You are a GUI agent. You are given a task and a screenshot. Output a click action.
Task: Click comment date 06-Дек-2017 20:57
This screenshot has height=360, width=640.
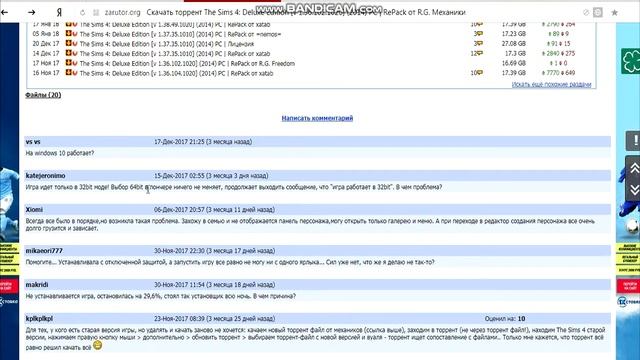click(180, 210)
